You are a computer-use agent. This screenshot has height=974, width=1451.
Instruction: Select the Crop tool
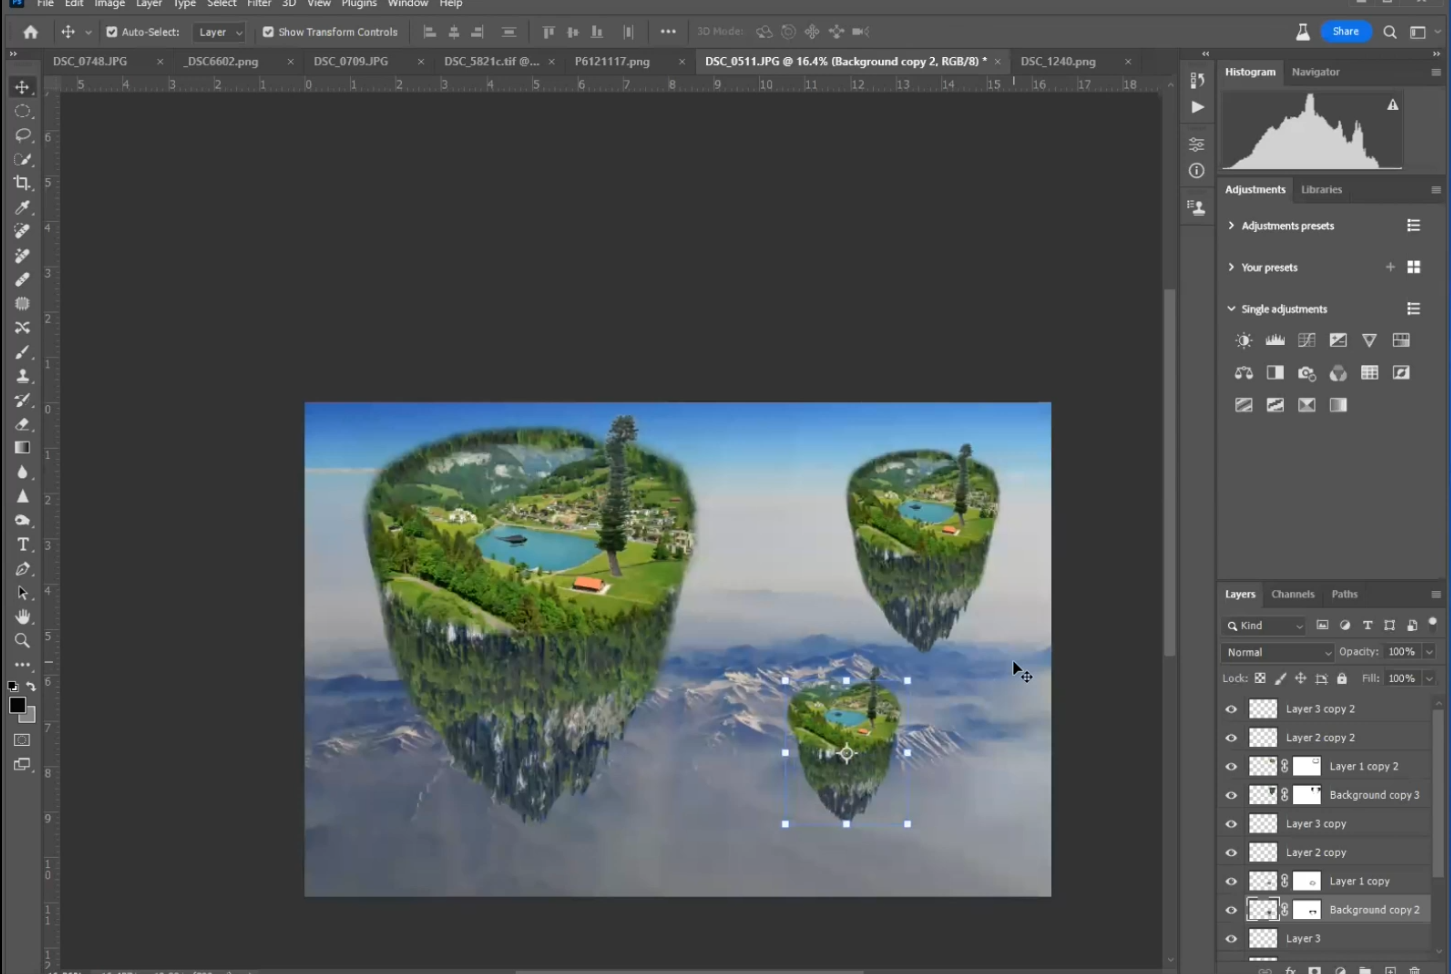(22, 183)
